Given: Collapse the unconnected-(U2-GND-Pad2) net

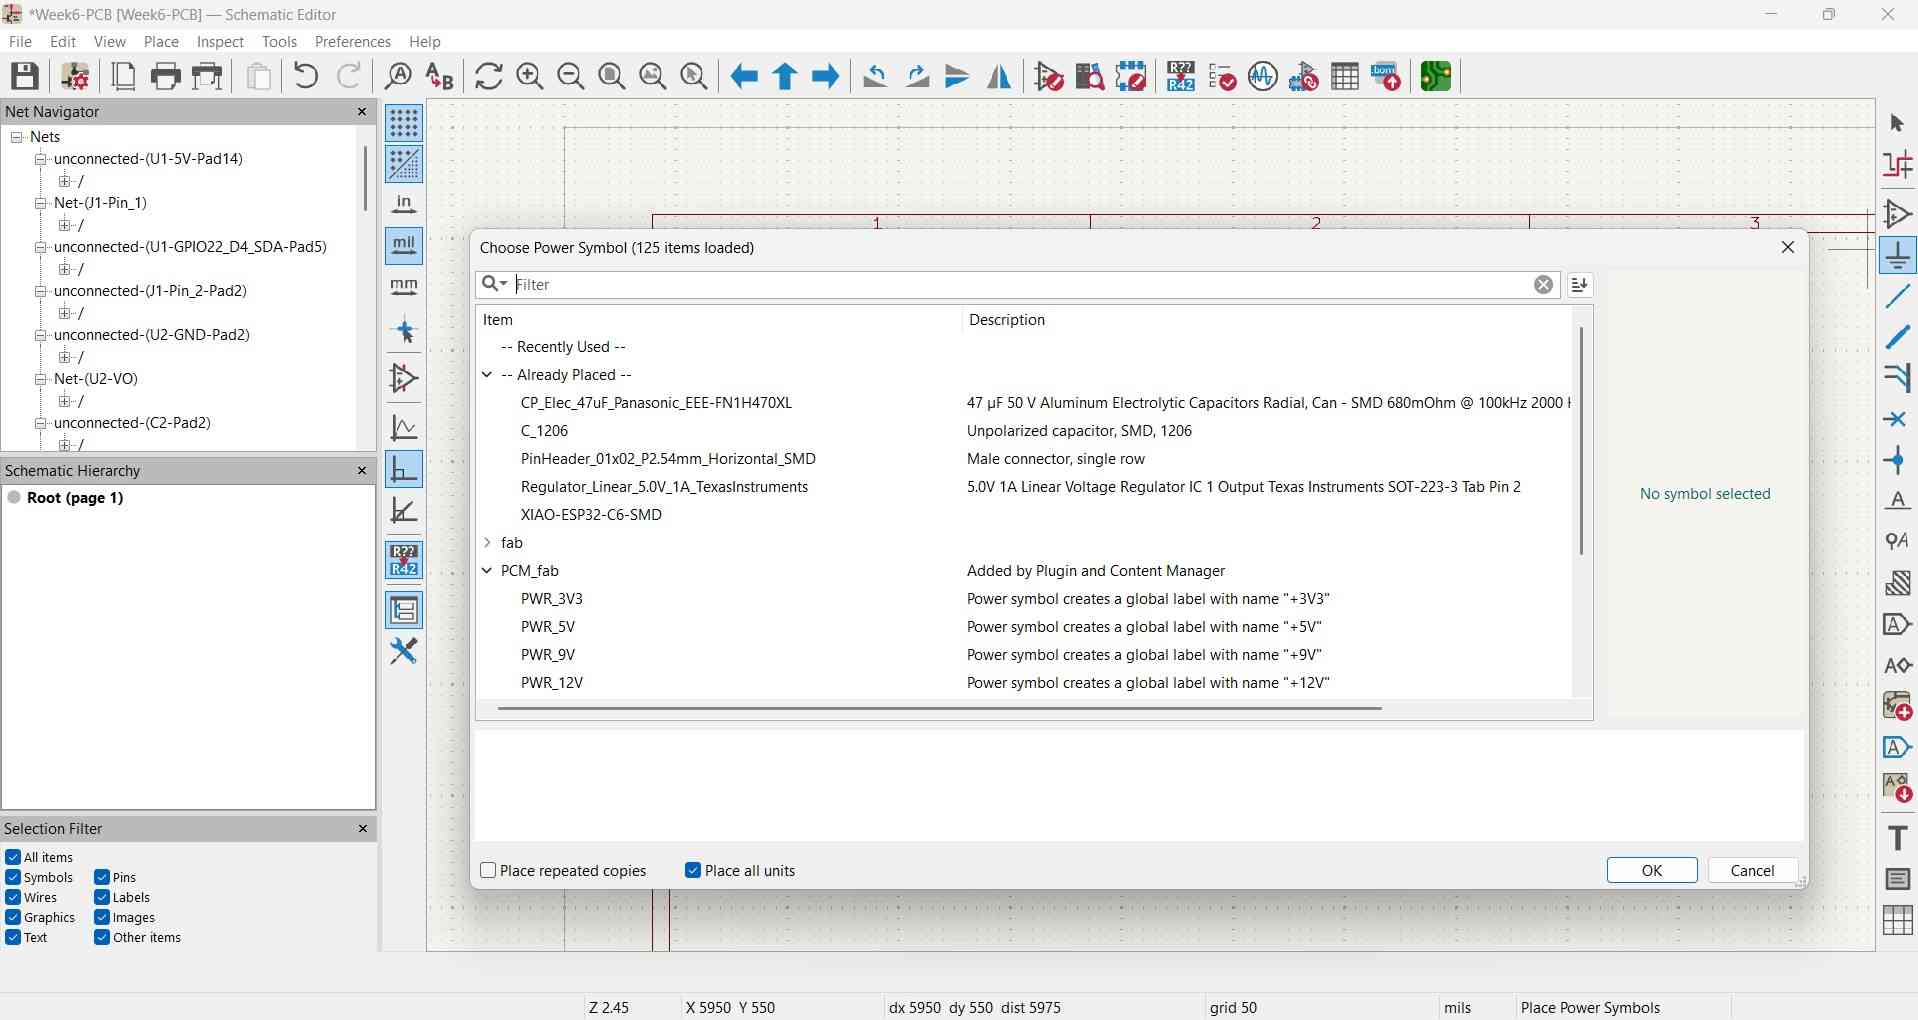Looking at the screenshot, I should coord(41,335).
